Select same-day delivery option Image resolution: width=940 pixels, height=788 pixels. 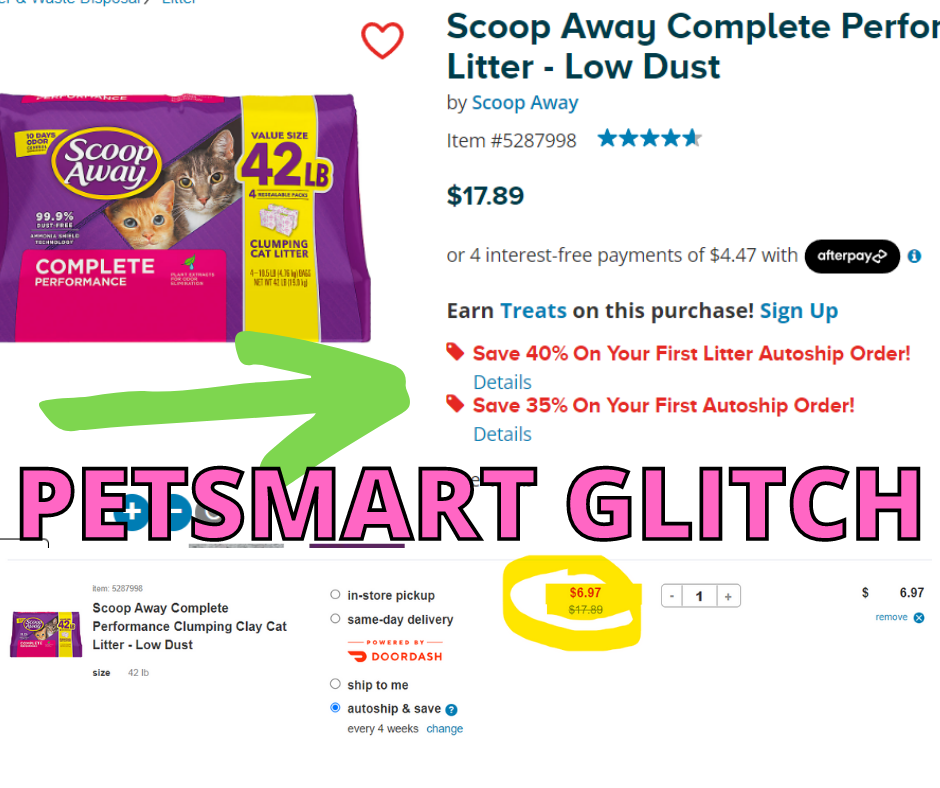[335, 618]
